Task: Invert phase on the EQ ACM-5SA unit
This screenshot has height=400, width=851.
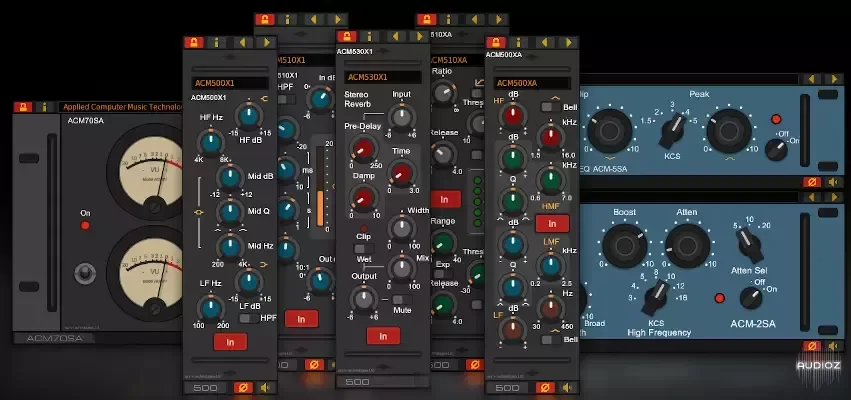Action: tap(811, 182)
